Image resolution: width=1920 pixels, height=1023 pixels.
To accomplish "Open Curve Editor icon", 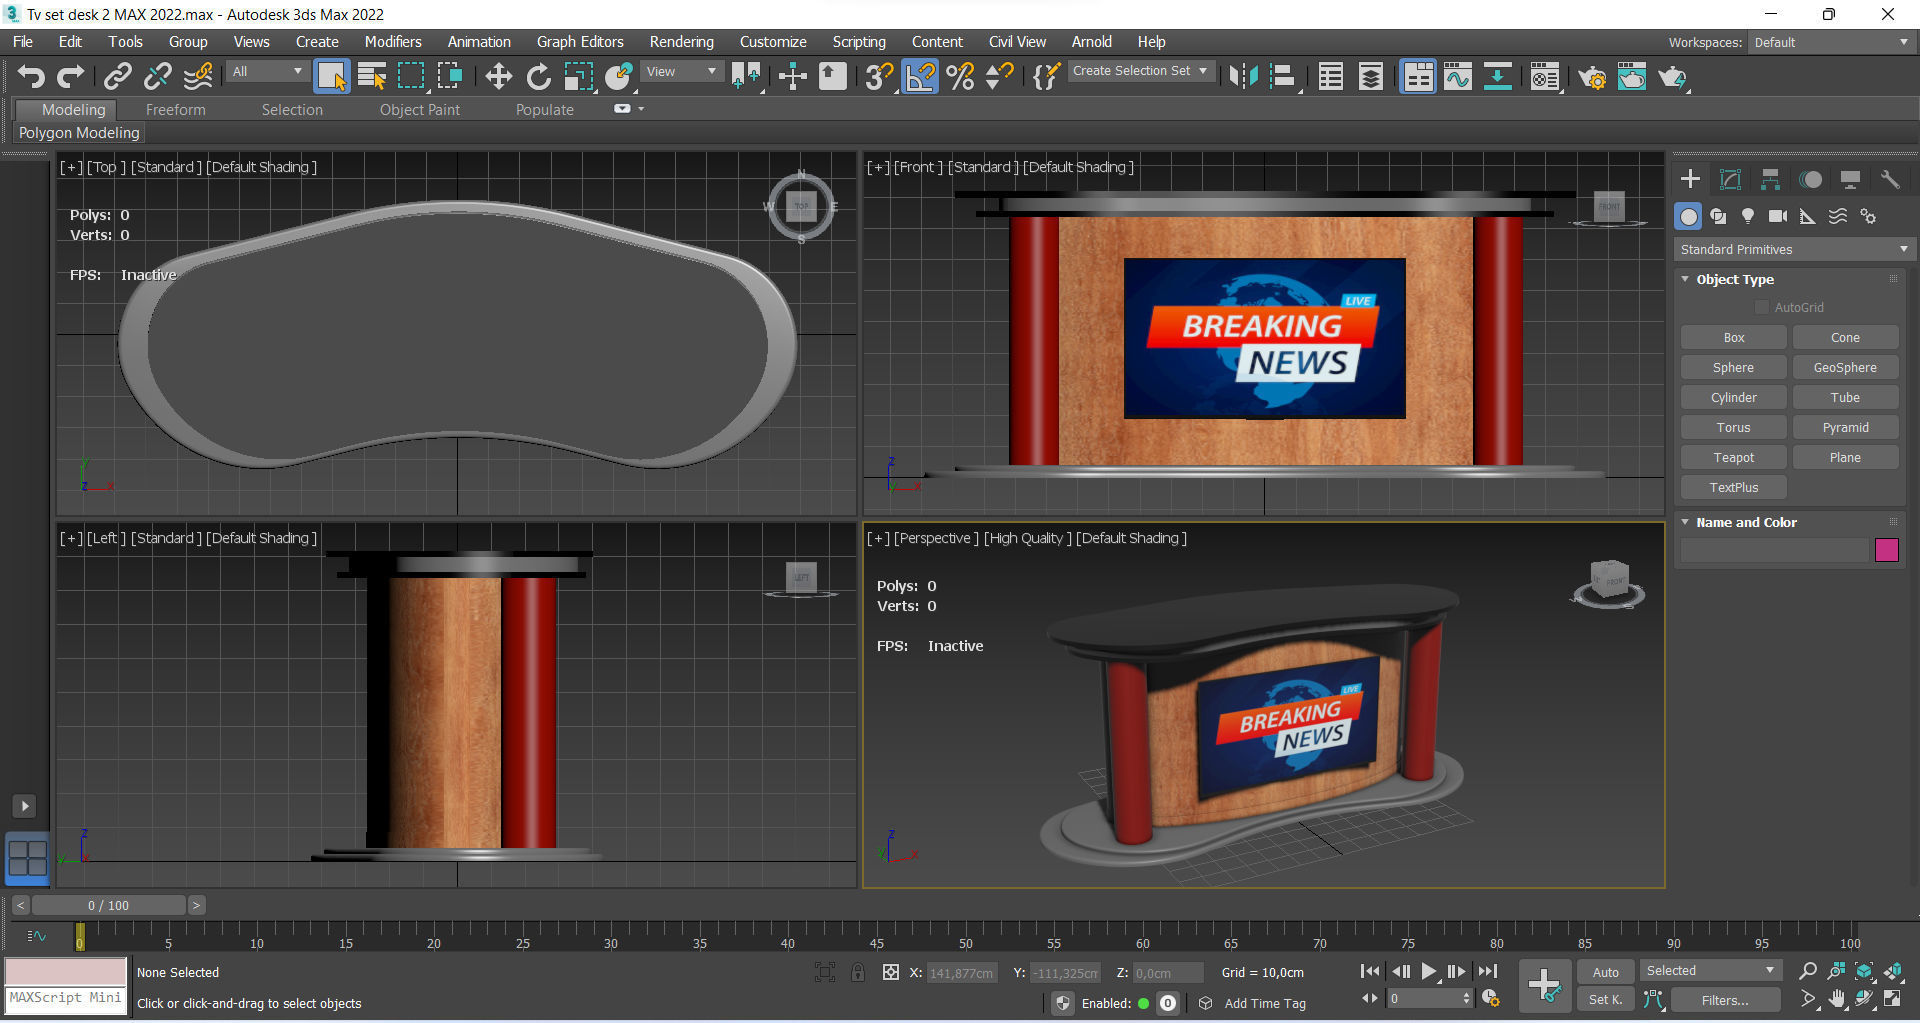I will point(1458,76).
